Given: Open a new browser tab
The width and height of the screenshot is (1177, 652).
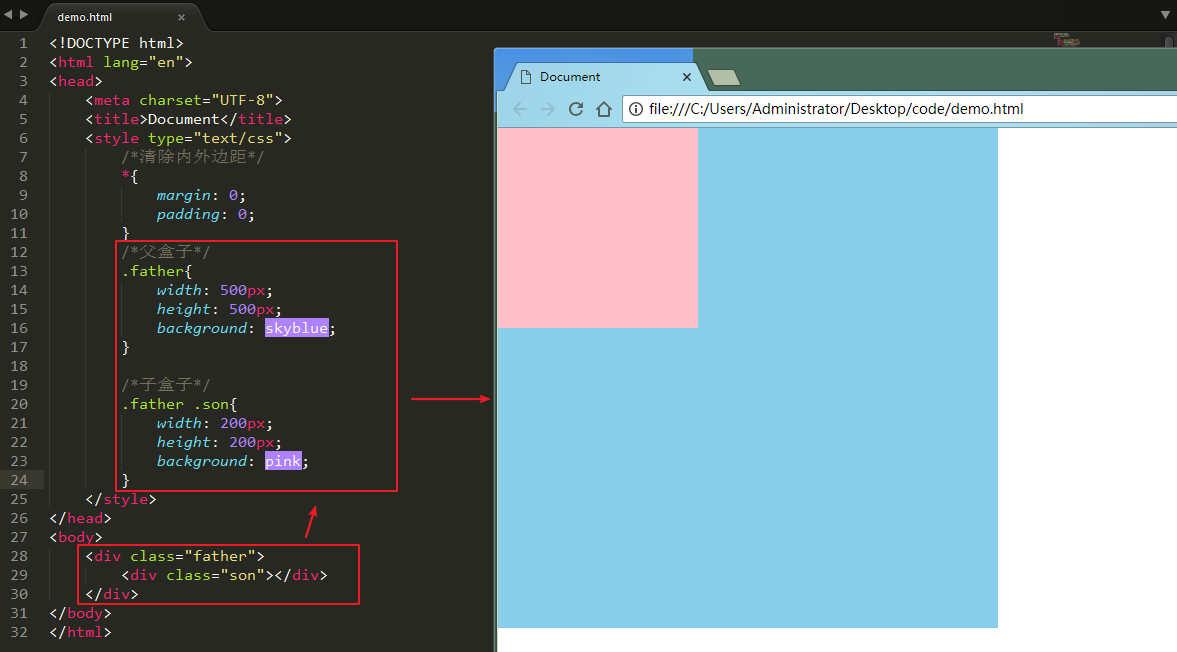Looking at the screenshot, I should [724, 77].
